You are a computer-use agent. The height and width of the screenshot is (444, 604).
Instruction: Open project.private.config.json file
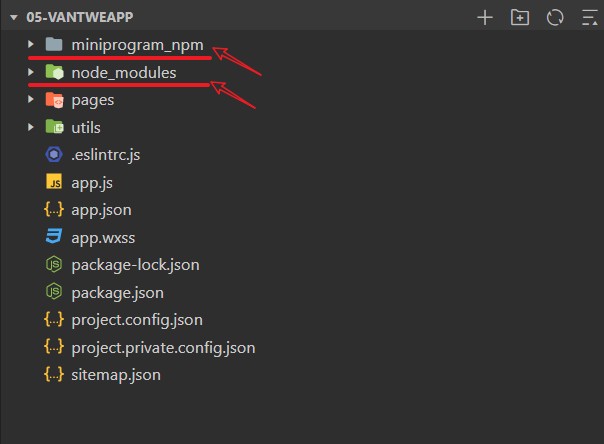tap(163, 348)
